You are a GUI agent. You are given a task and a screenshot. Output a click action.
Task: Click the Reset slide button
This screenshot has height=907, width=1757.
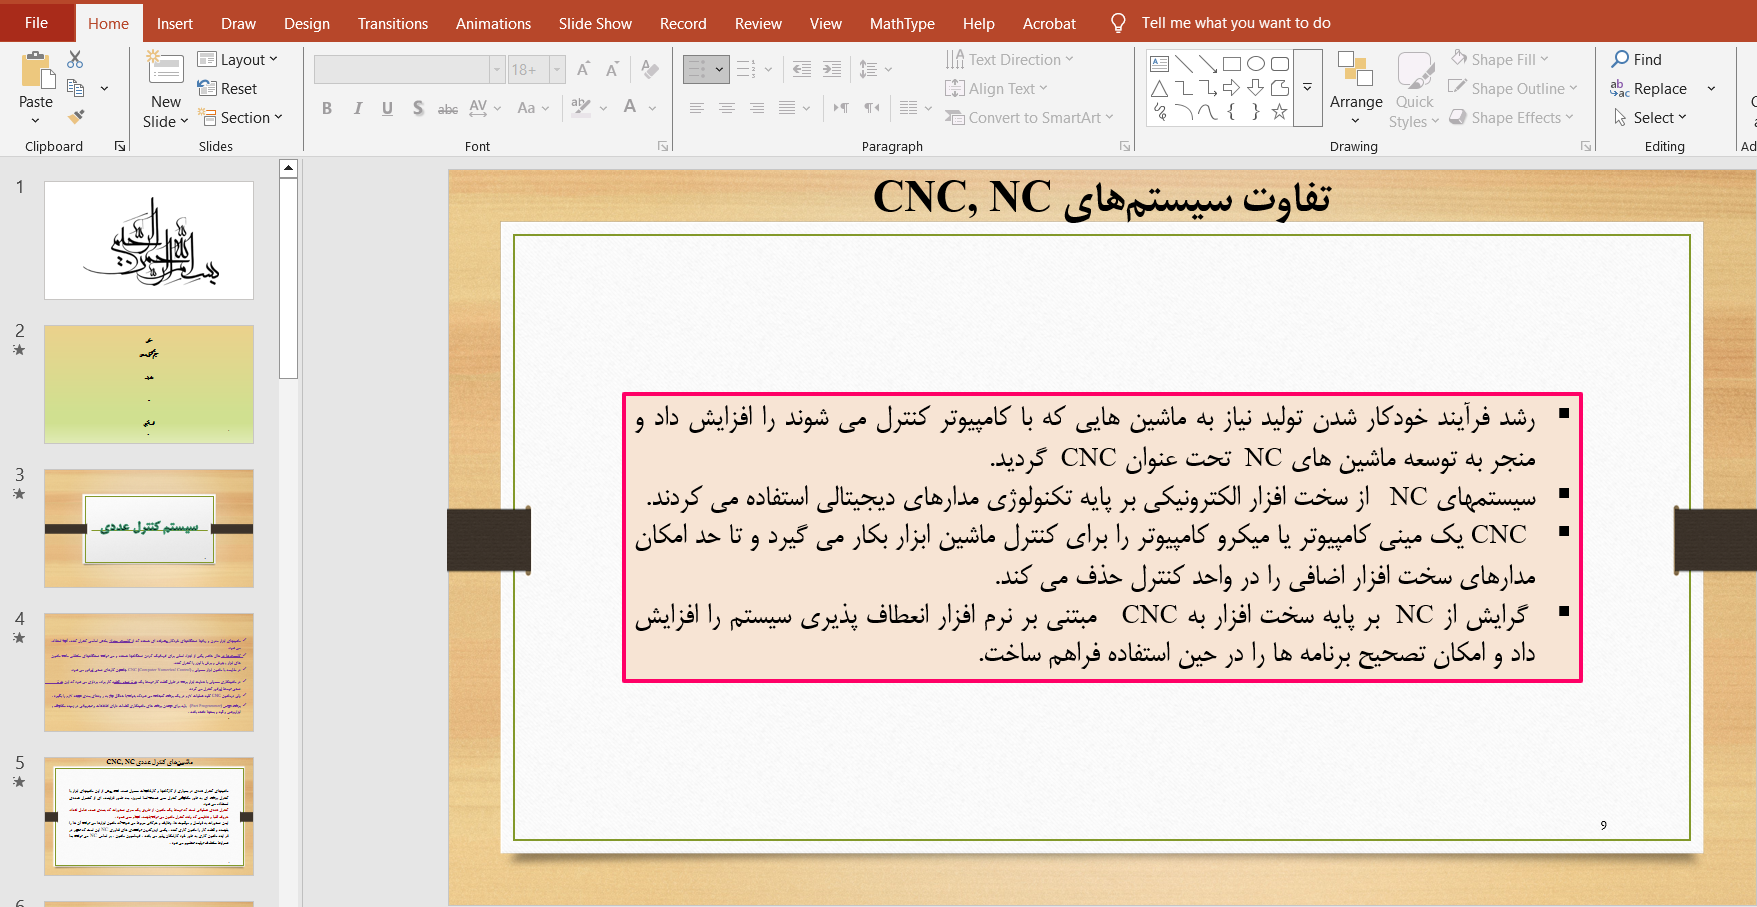click(x=228, y=89)
